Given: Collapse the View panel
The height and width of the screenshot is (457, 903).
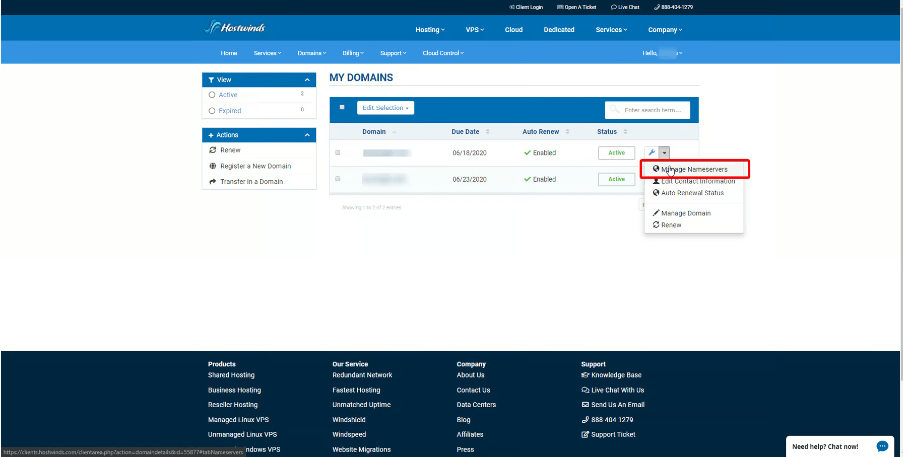Looking at the screenshot, I should [x=307, y=80].
